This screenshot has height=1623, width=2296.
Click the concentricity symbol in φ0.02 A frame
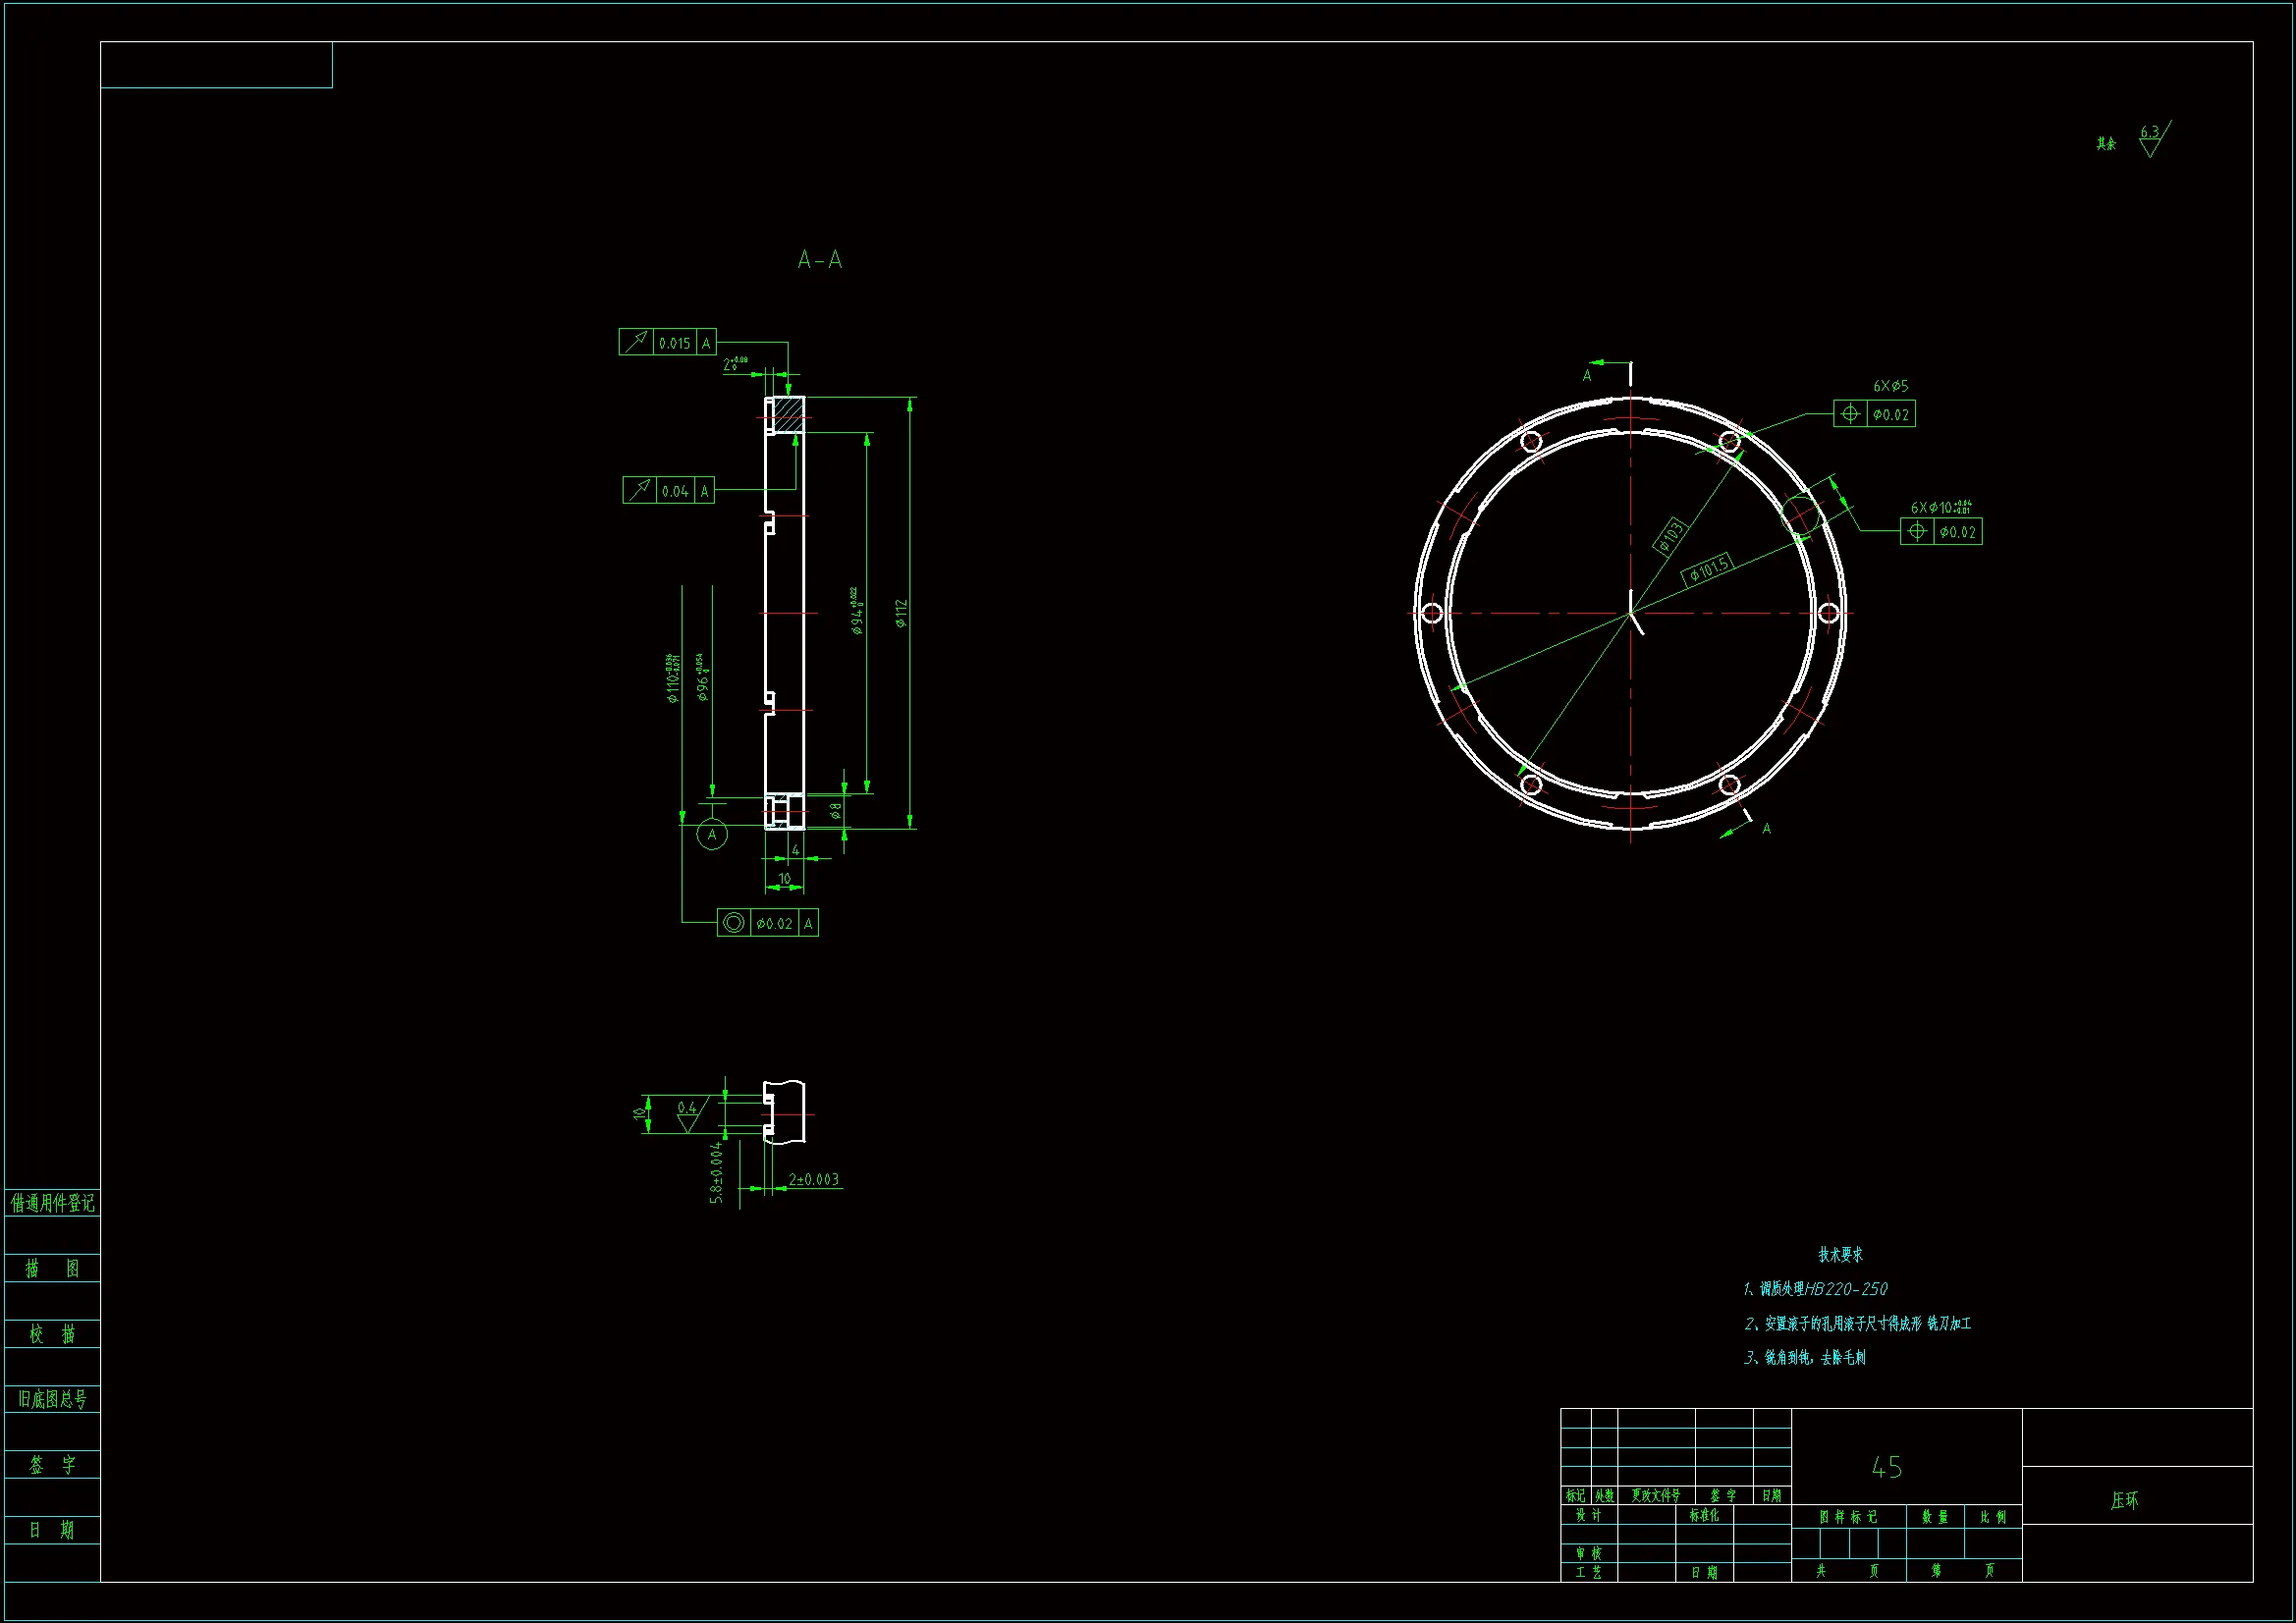click(734, 923)
